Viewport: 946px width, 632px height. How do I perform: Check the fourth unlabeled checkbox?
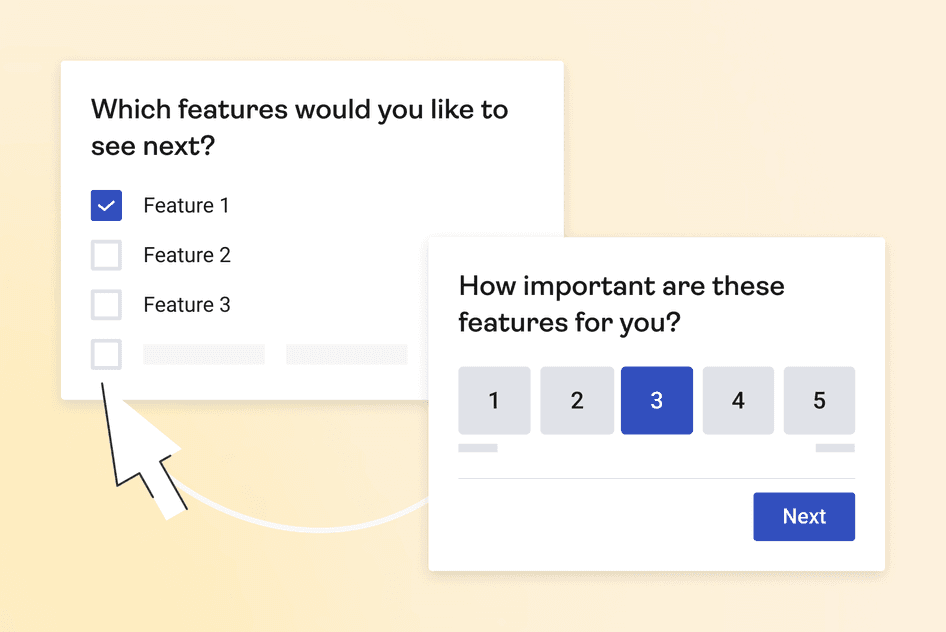point(106,354)
